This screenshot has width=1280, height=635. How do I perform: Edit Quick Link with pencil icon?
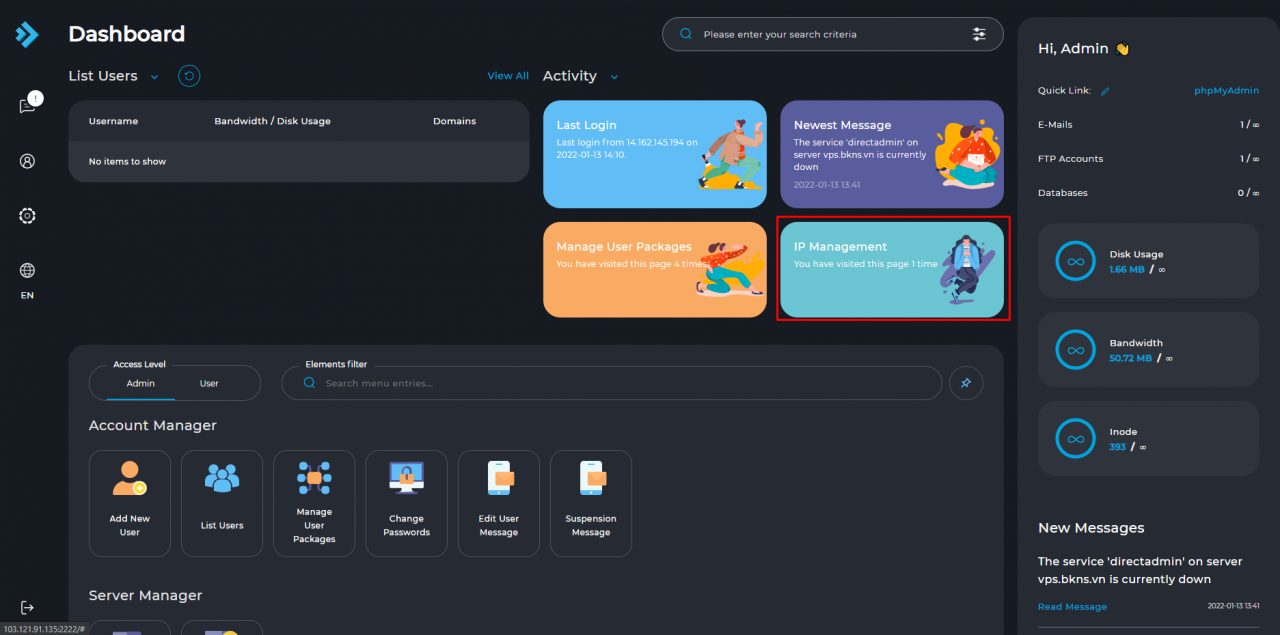click(x=1105, y=91)
